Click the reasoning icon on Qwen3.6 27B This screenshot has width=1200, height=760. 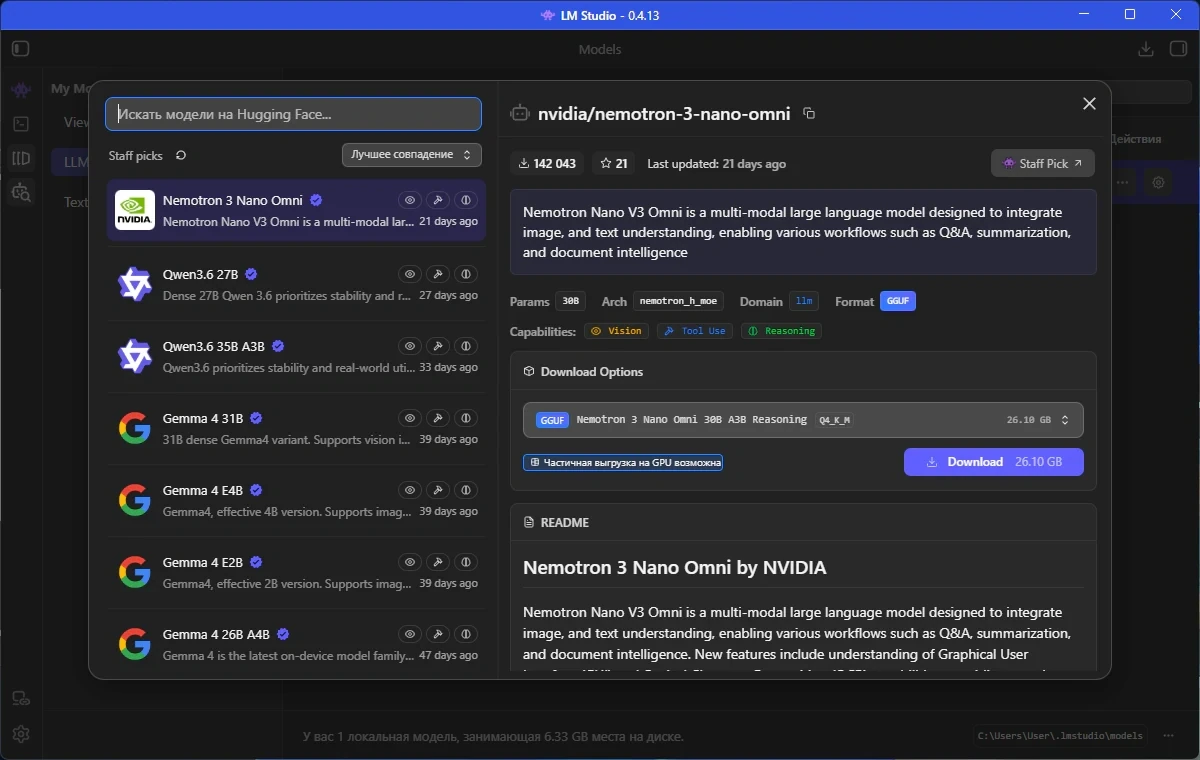[465, 274]
